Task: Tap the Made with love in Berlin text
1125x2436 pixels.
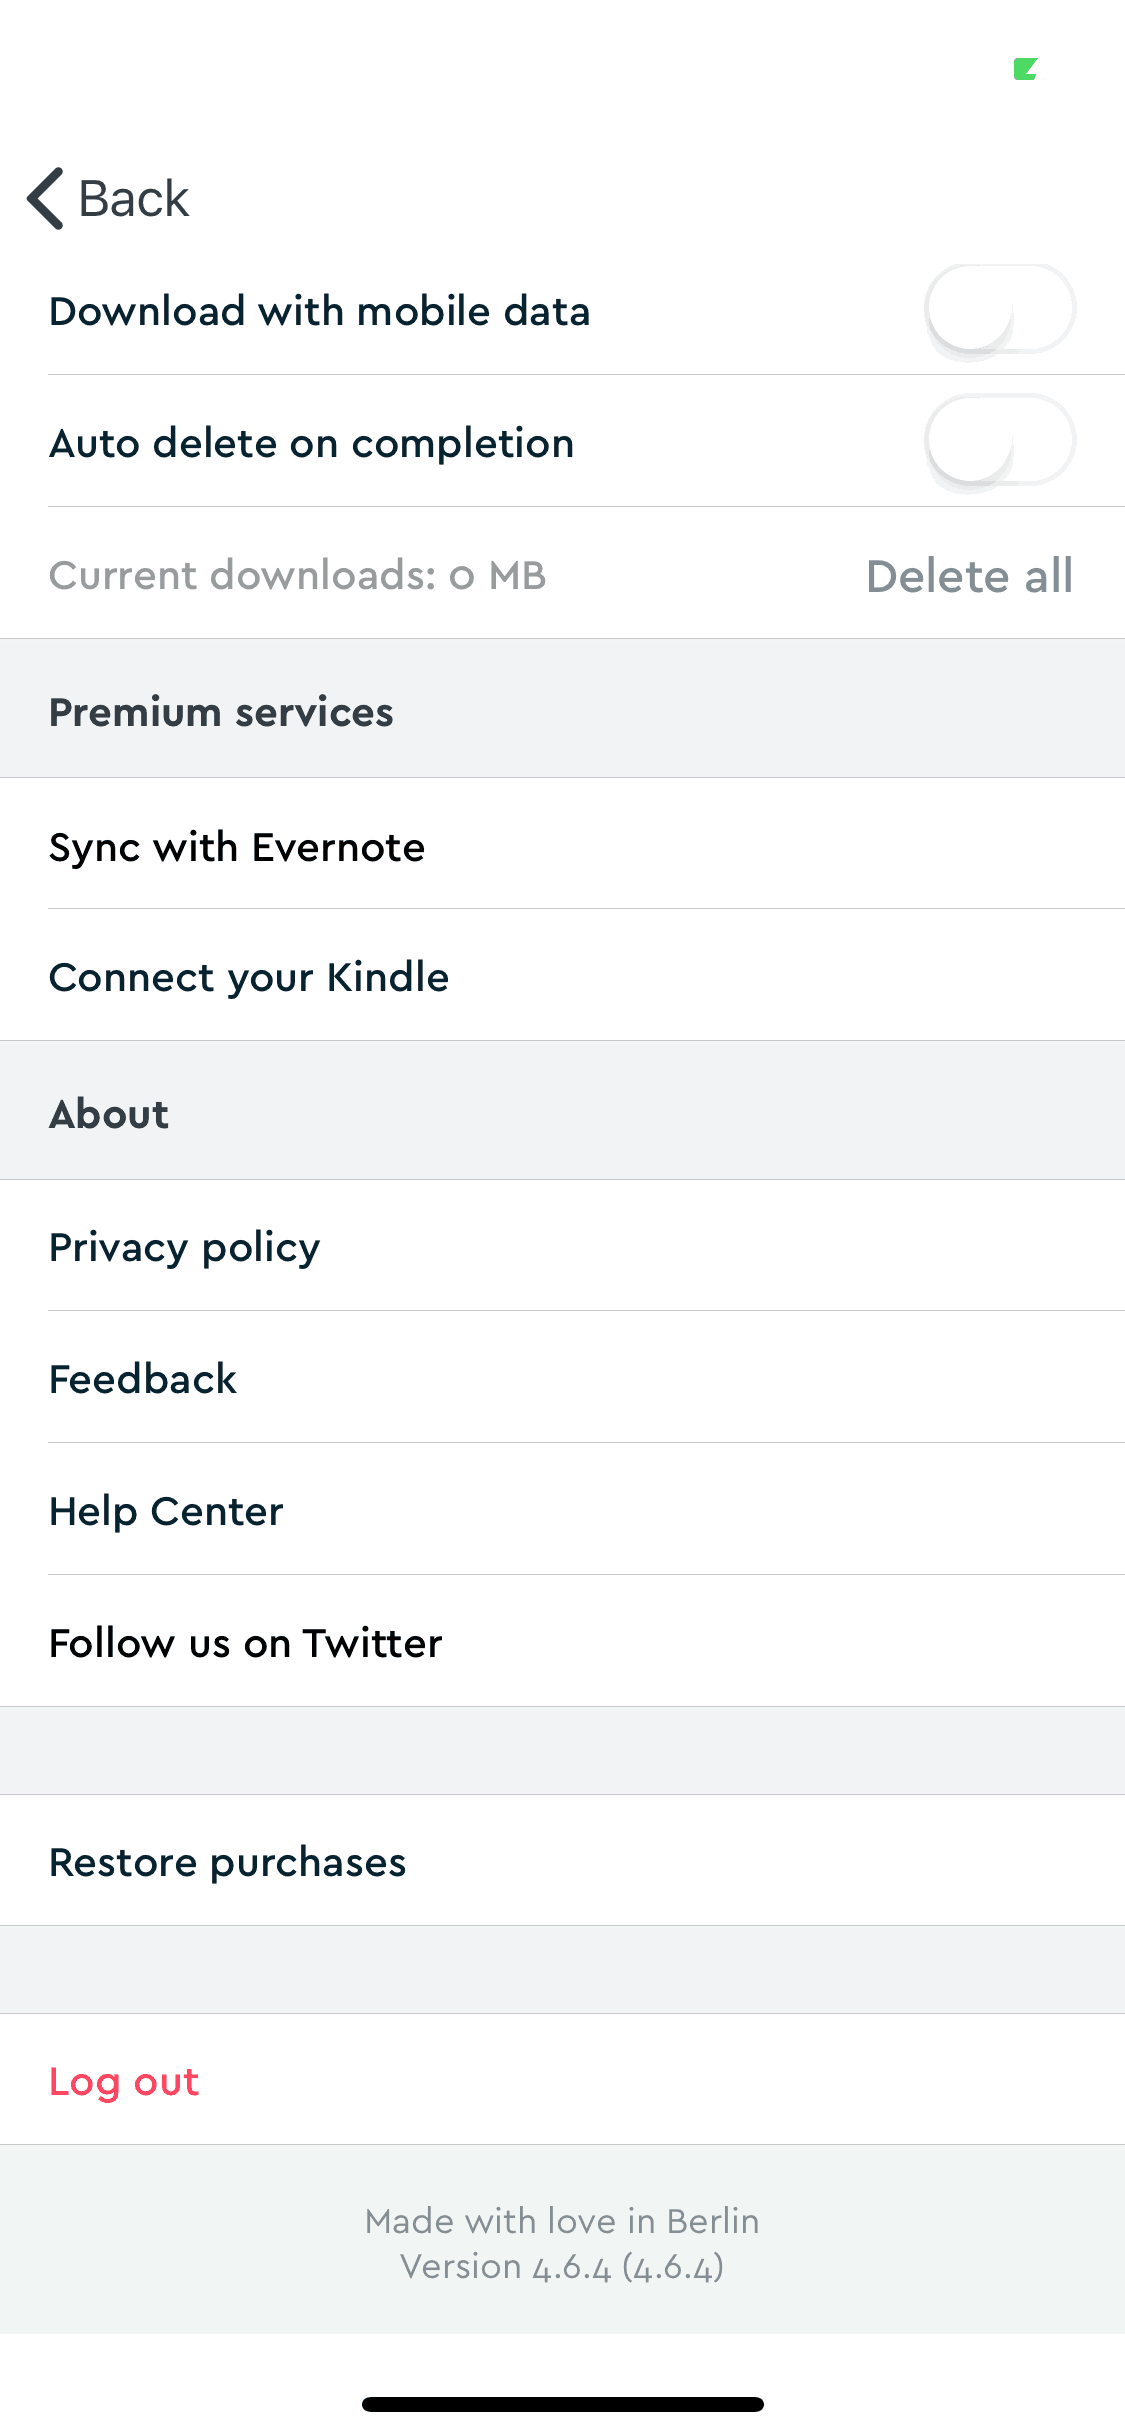Action: (x=562, y=2221)
